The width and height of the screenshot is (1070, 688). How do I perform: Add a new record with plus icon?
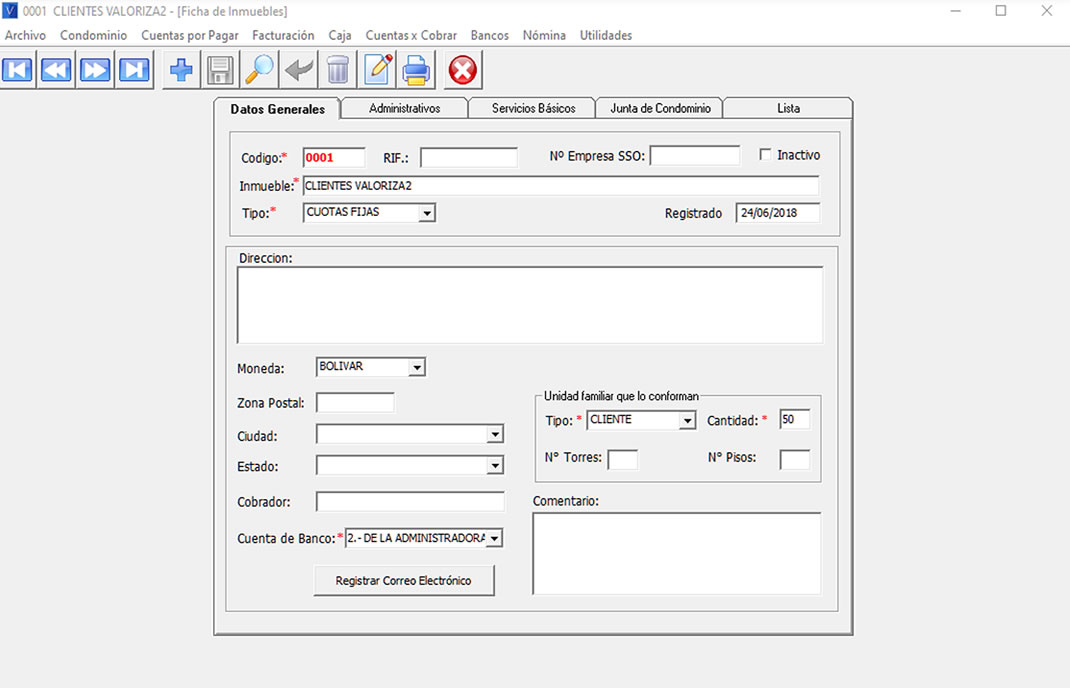coord(181,70)
